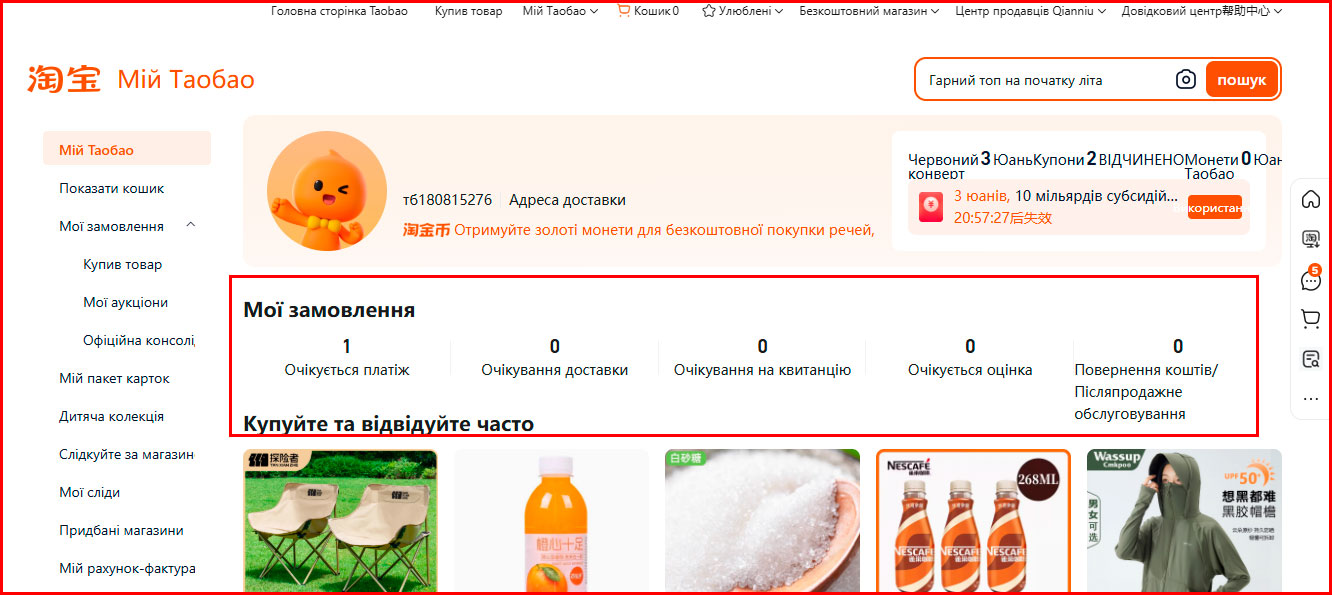Screen dimensions: 1332x595
Task: Click the cart icon in right sidebar
Action: 1311,319
